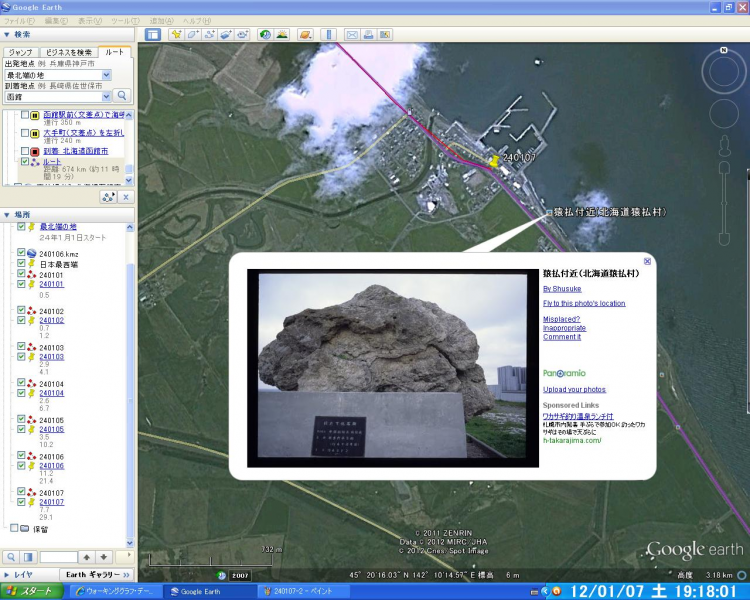This screenshot has height=600, width=750.
Task: Switch to sky or planets view
Action: pyautogui.click(x=305, y=34)
